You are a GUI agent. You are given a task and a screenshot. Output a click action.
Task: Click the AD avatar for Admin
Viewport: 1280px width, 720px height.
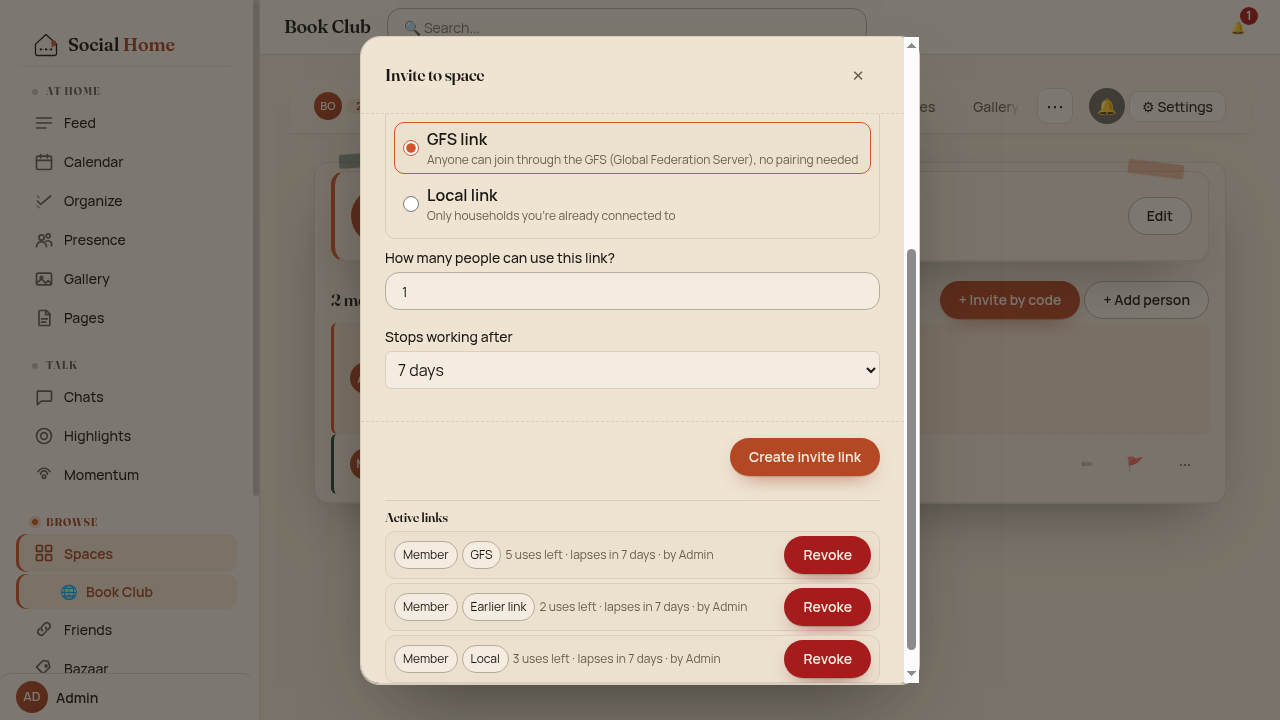click(32, 697)
